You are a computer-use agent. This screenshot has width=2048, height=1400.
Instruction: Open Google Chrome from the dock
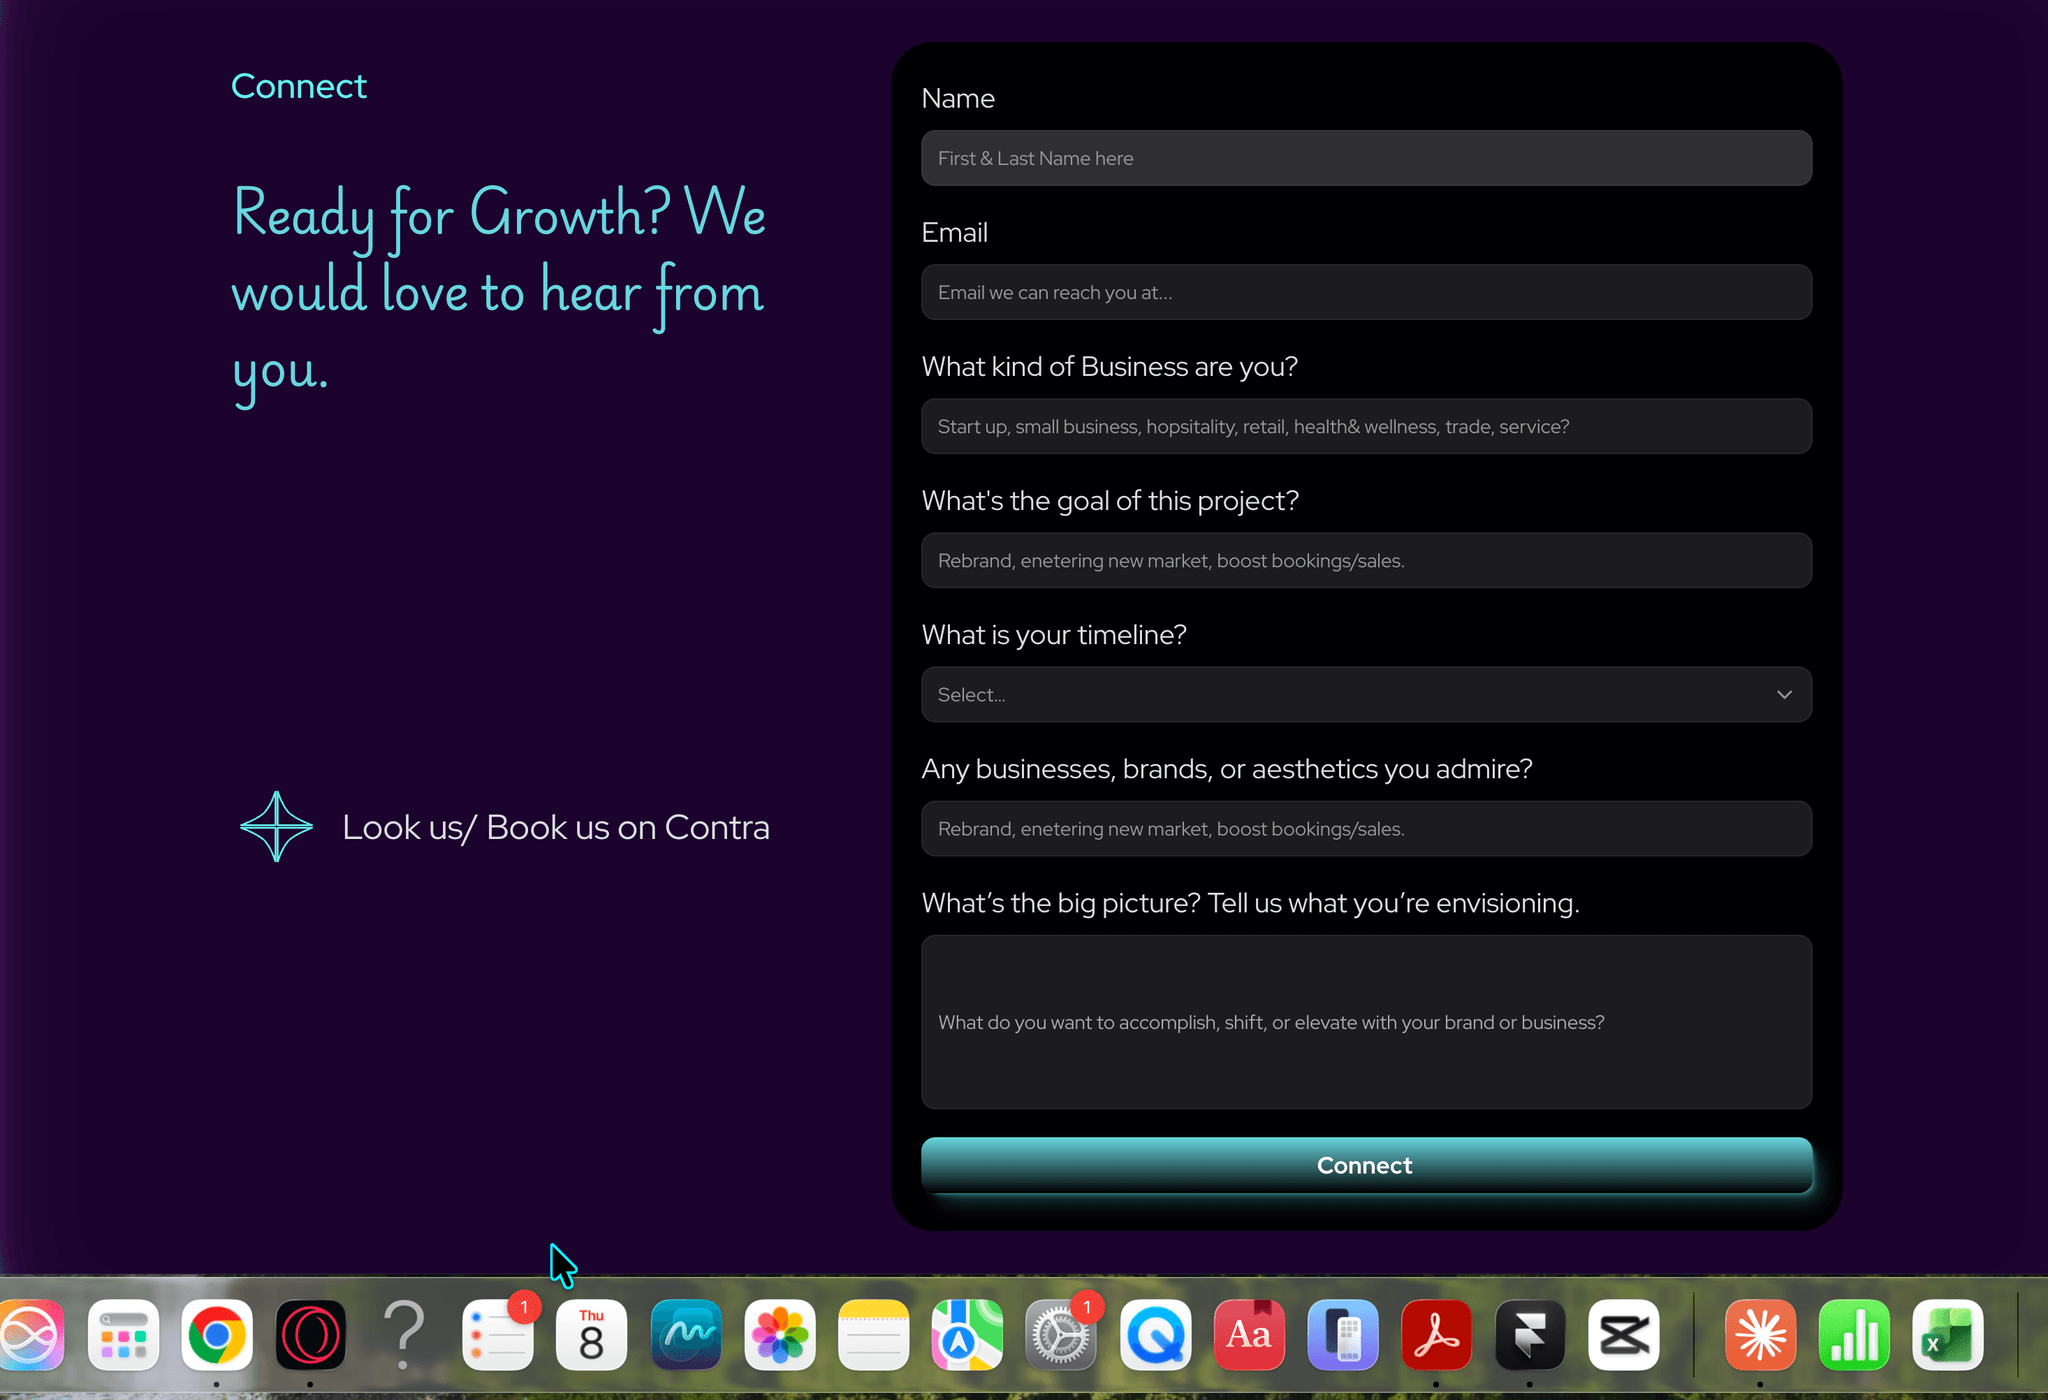tap(217, 1335)
